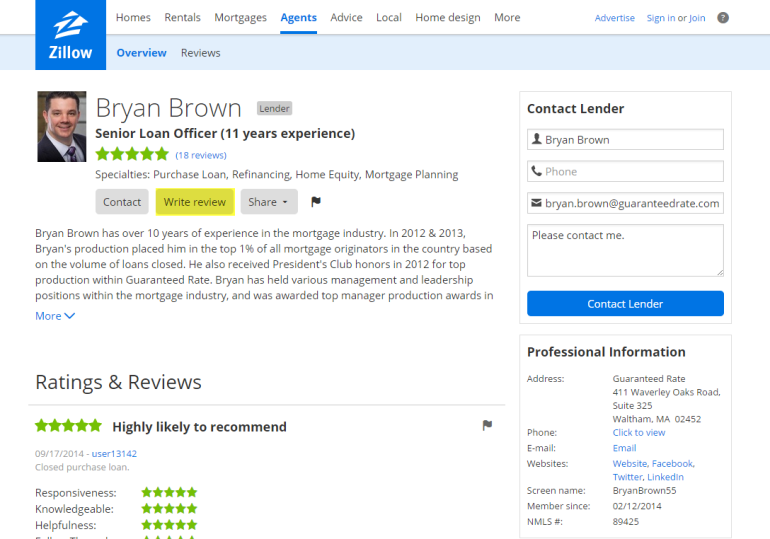The height and width of the screenshot is (539, 770).
Task: Switch to the Reviews tab
Action: tap(200, 53)
